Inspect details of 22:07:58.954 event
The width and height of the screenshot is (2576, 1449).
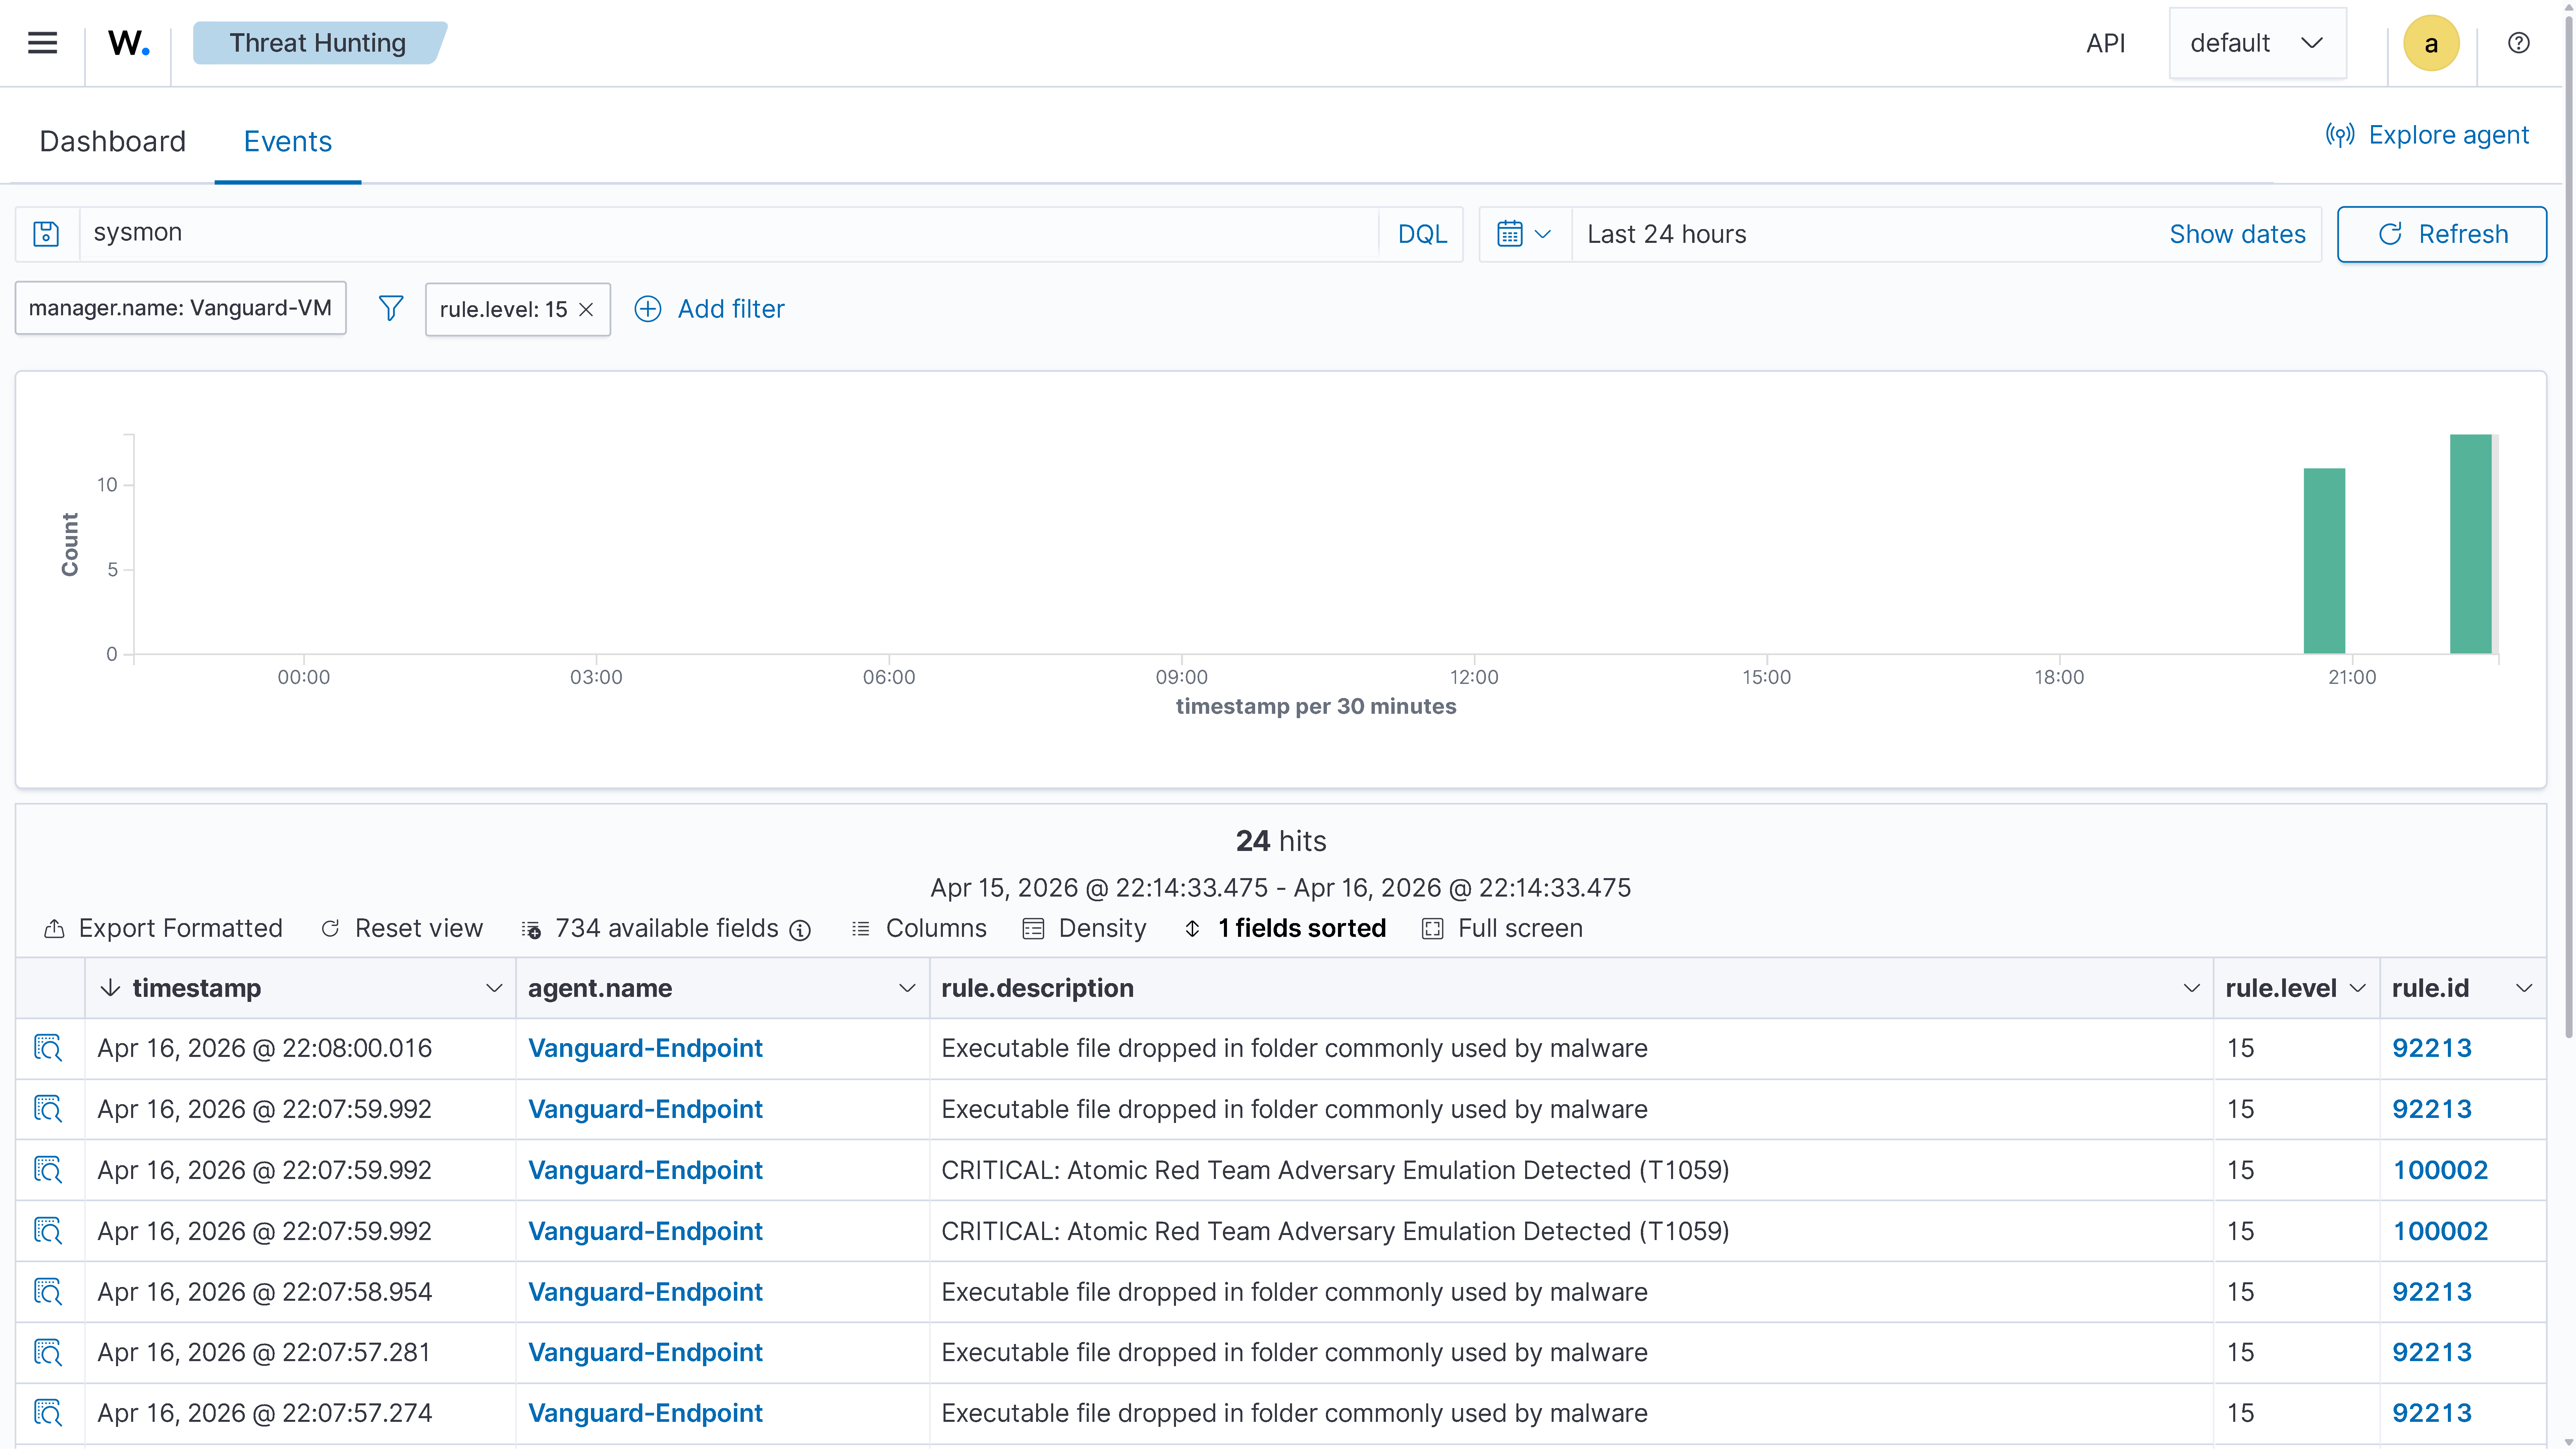tap(48, 1292)
